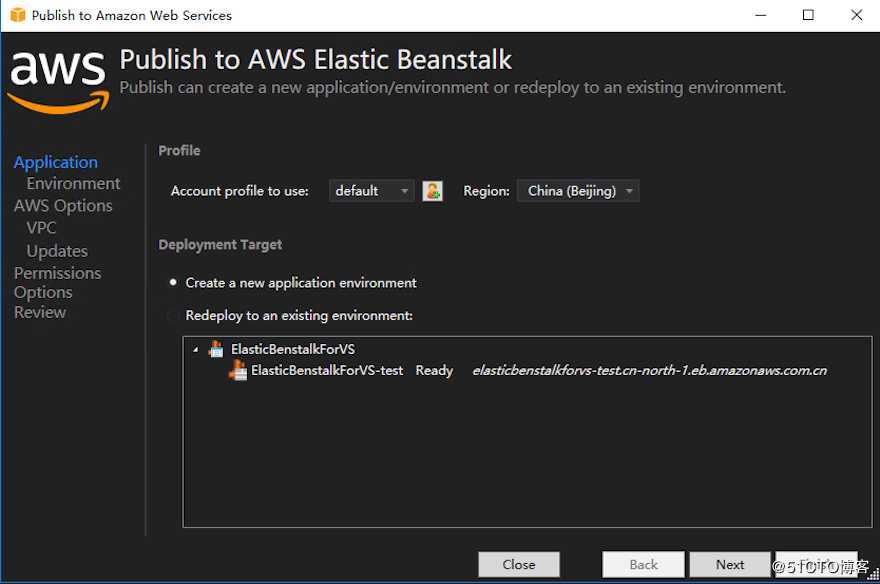The image size is (880, 584).
Task: Click the add account profile icon
Action: 432,191
